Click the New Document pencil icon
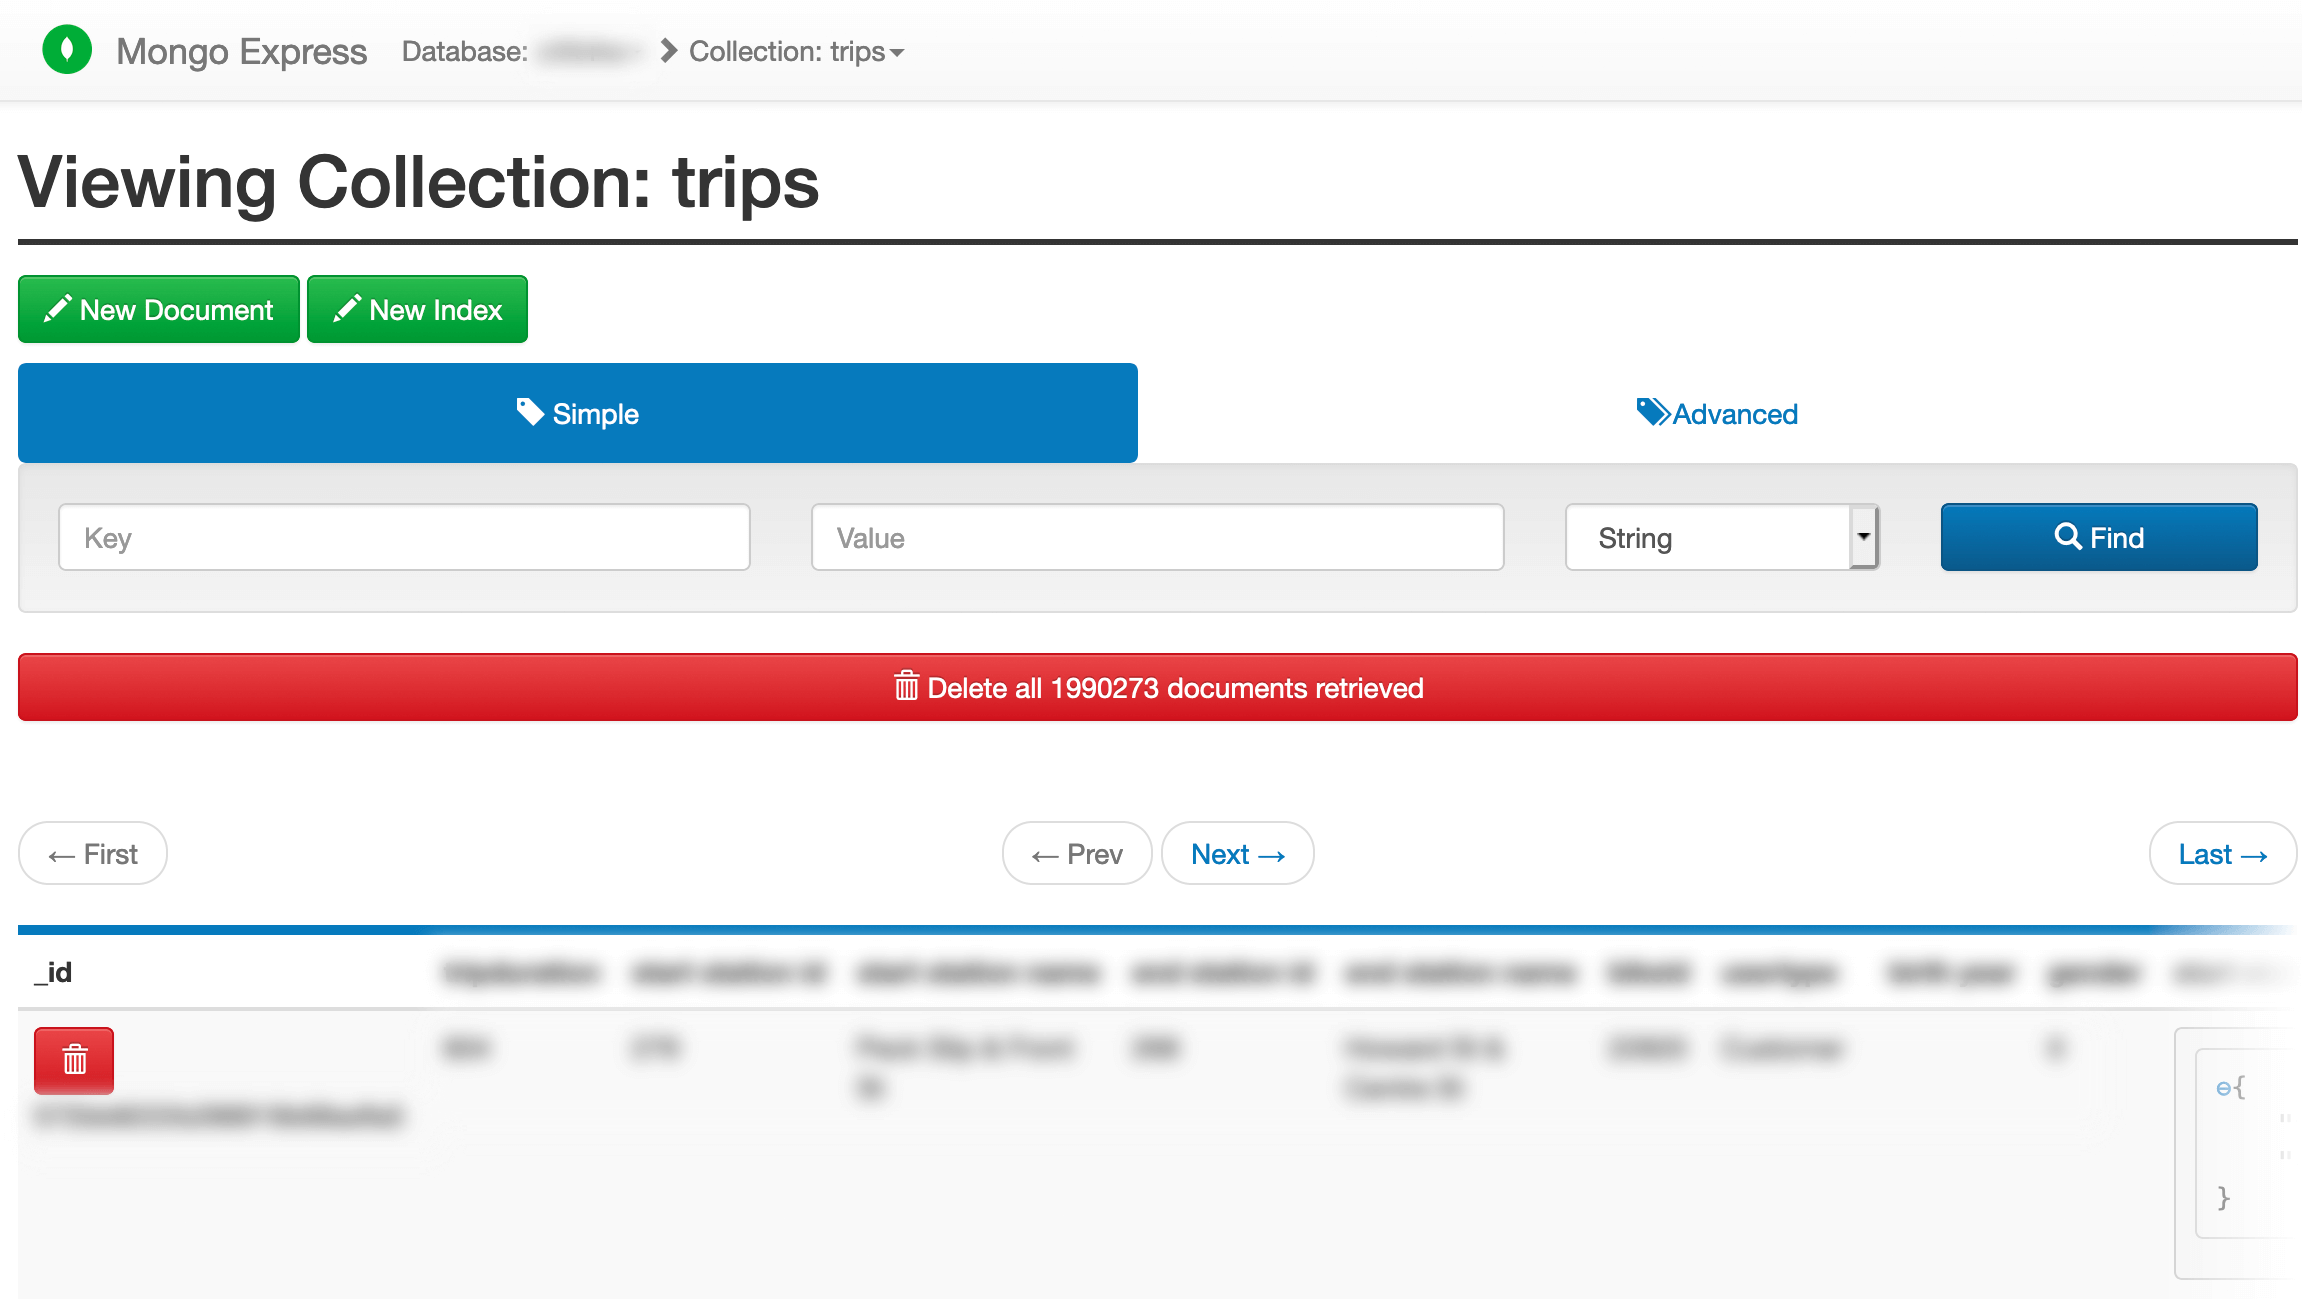Image resolution: width=2302 pixels, height=1299 pixels. (57, 308)
